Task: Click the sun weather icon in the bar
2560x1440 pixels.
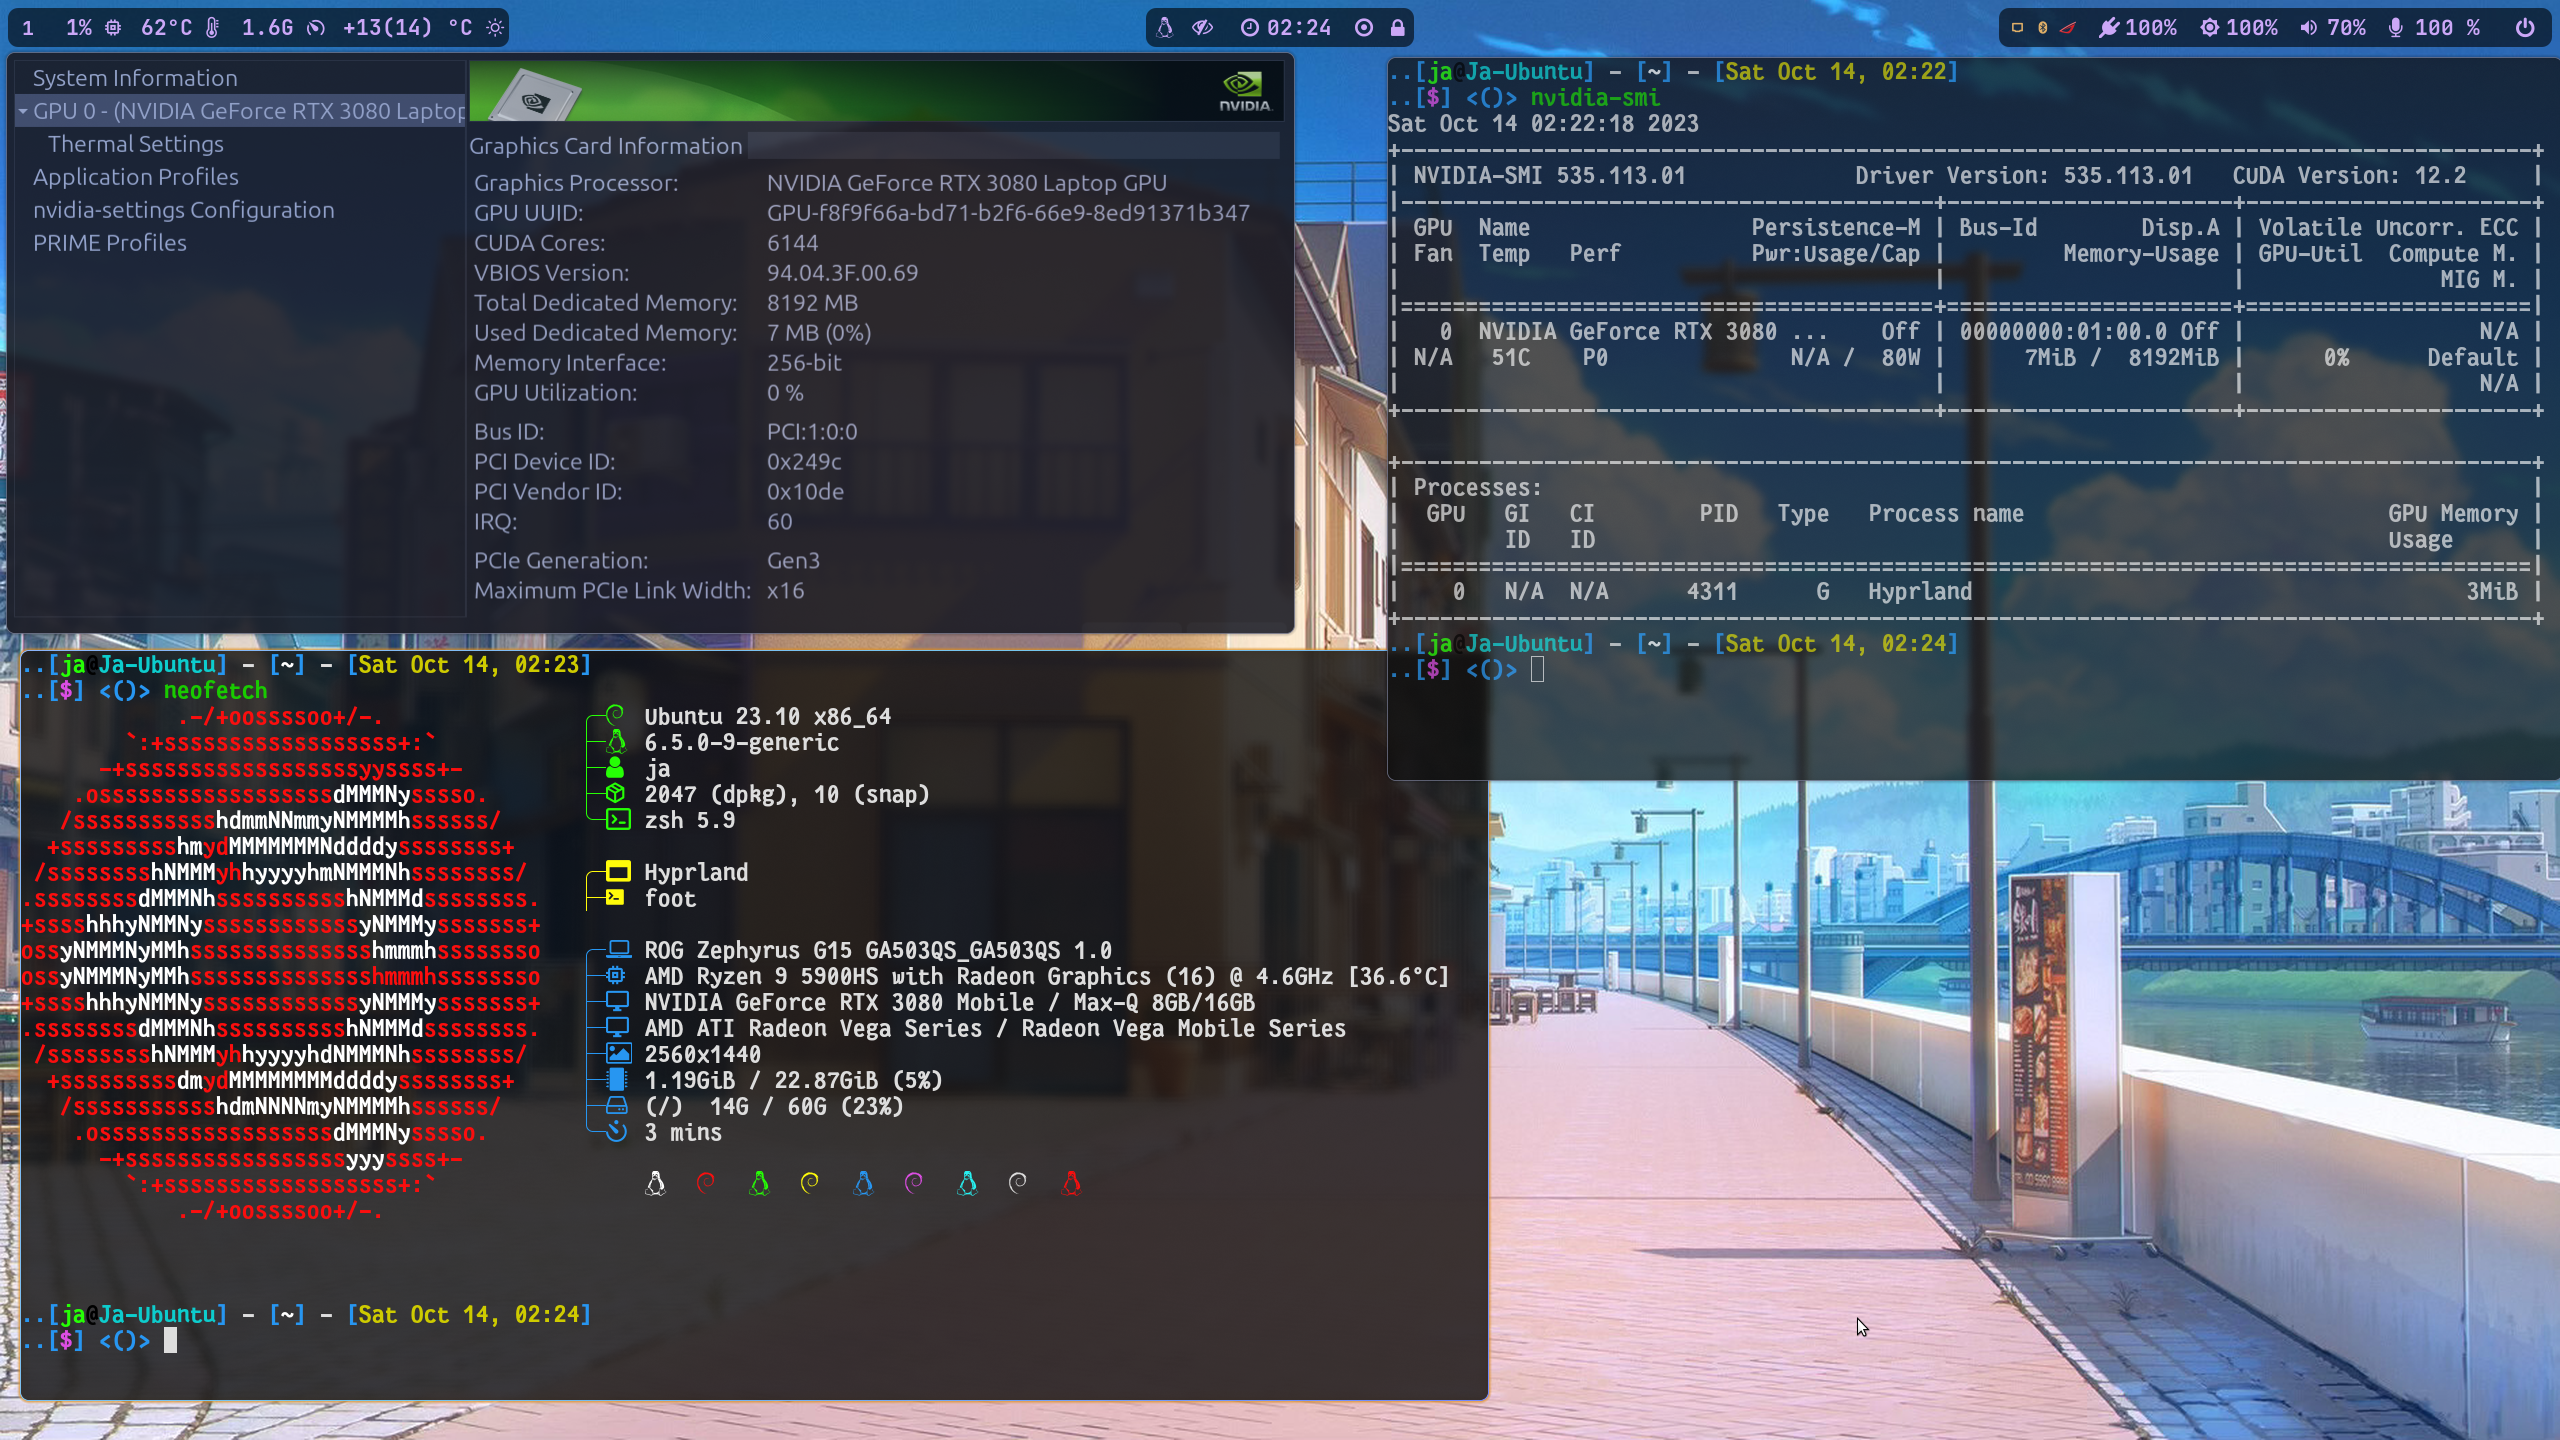Action: click(495, 28)
